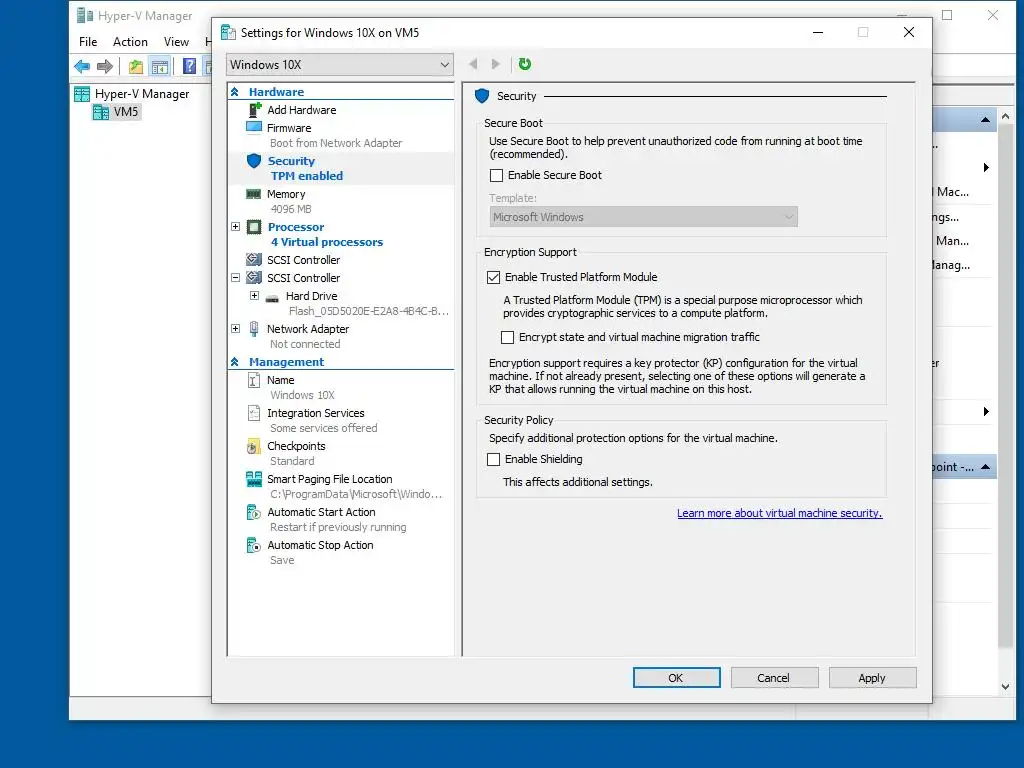The width and height of the screenshot is (1024, 768).
Task: Click the Forward arrow in Hyper-V Manager toolbar
Action: click(x=104, y=66)
